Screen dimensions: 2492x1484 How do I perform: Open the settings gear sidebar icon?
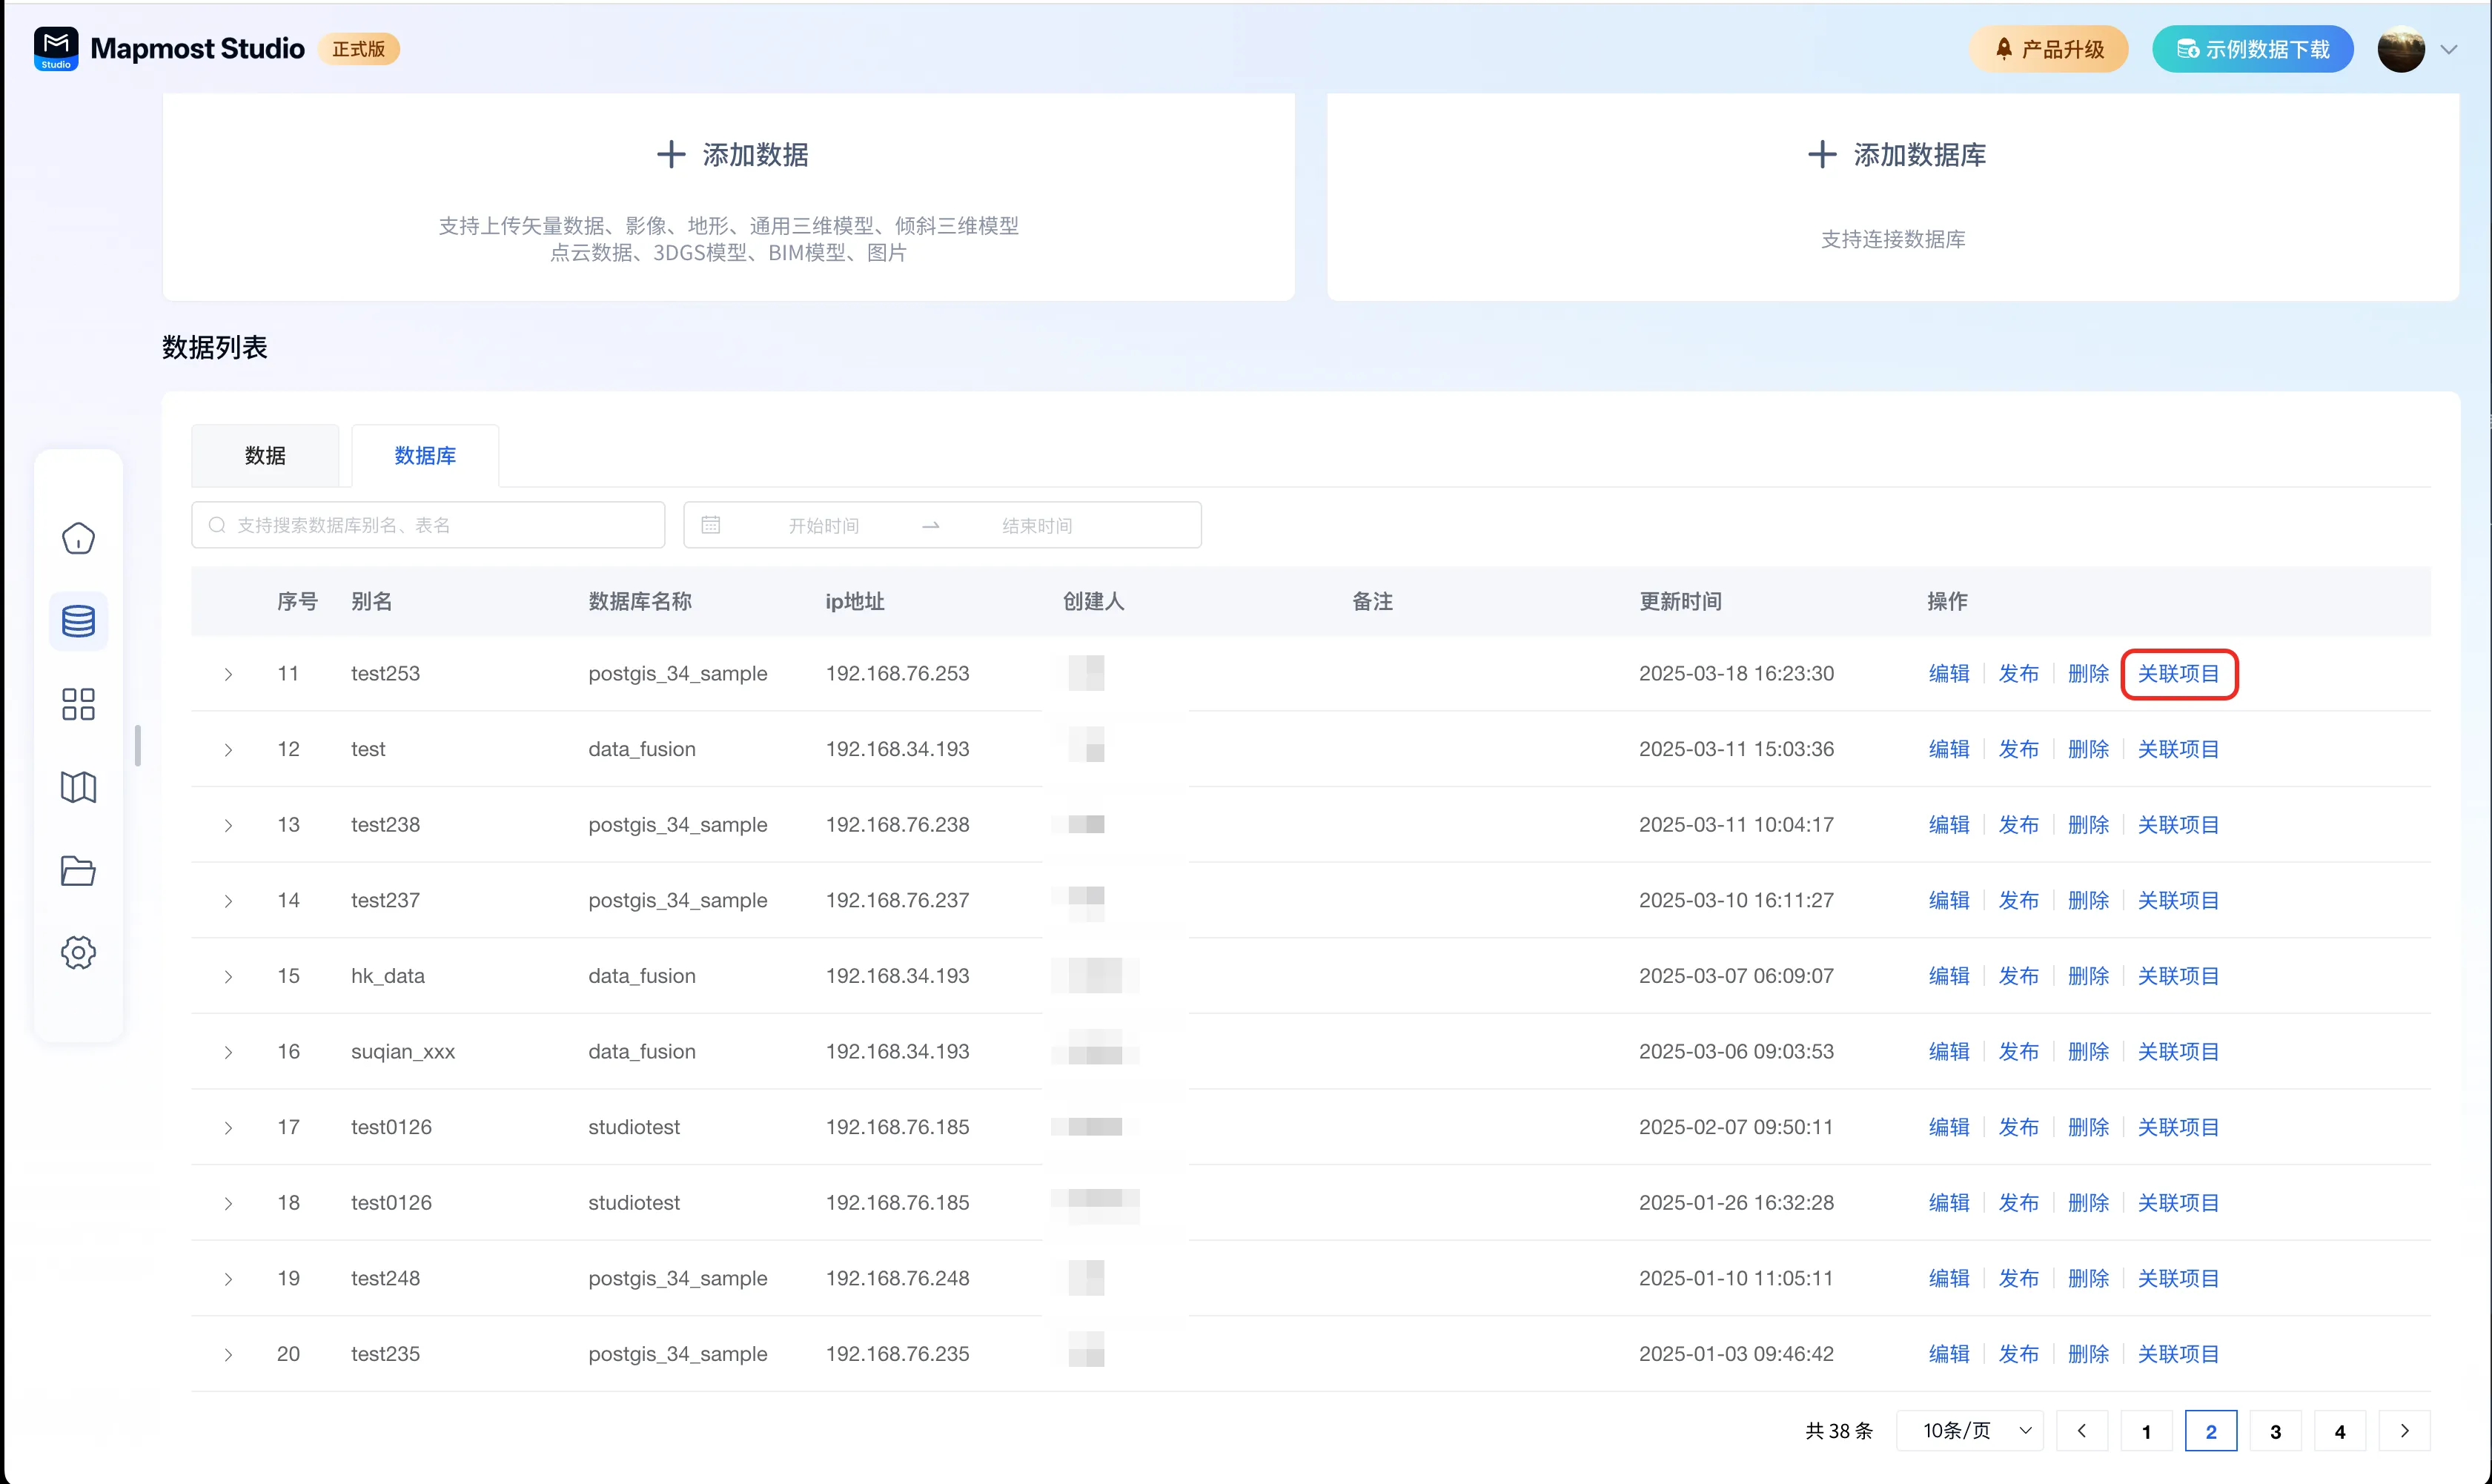[78, 952]
